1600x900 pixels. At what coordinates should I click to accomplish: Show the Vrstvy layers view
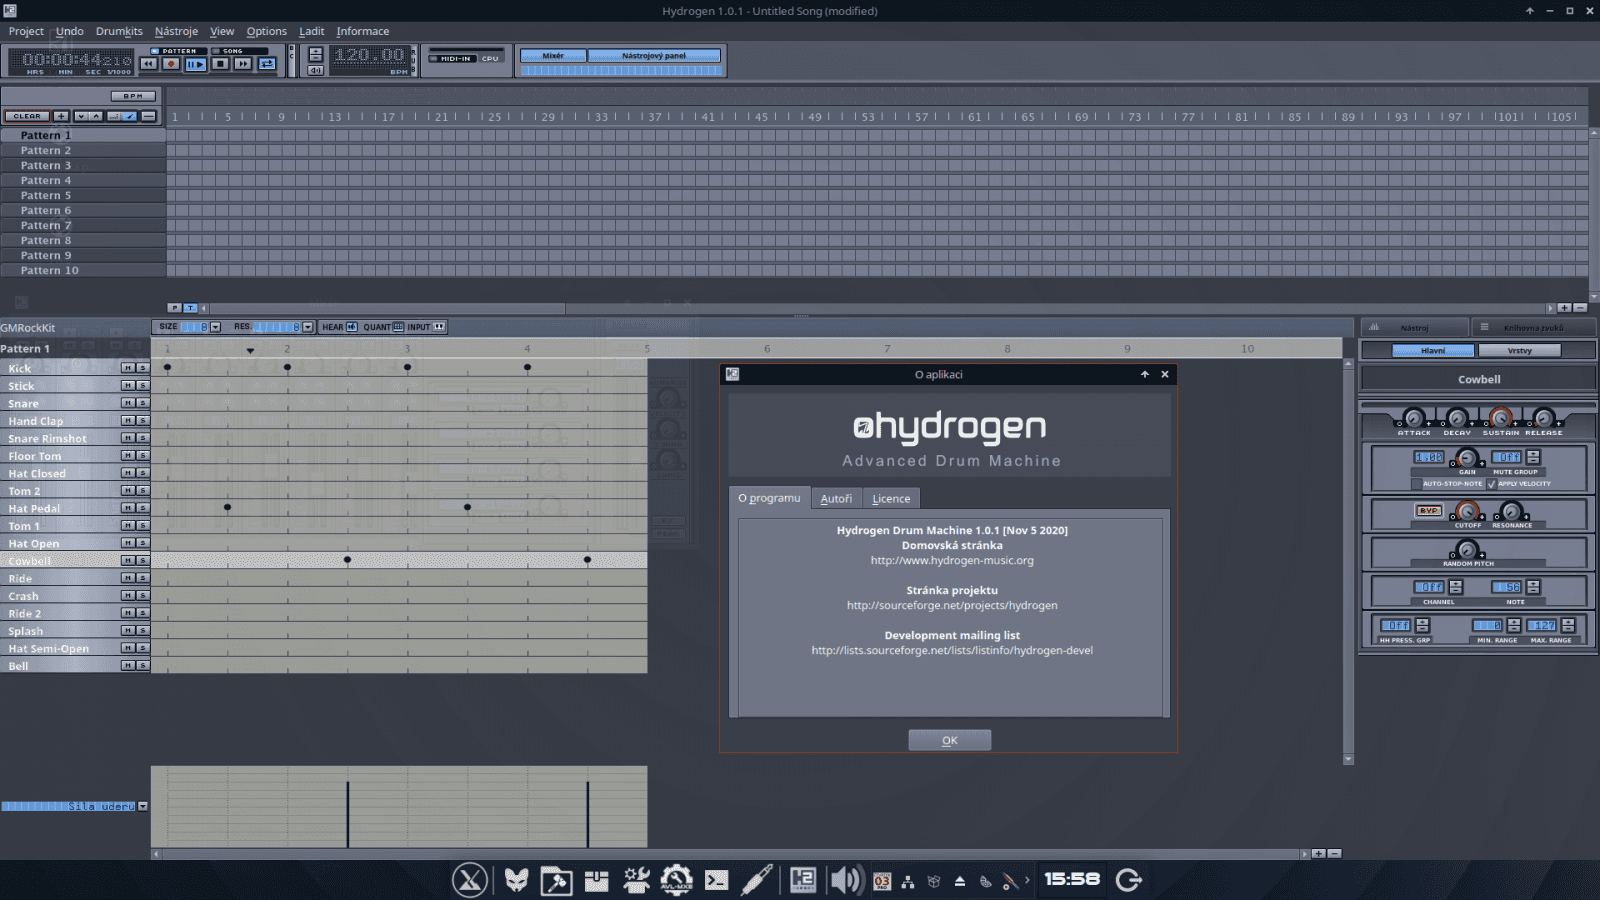1519,350
